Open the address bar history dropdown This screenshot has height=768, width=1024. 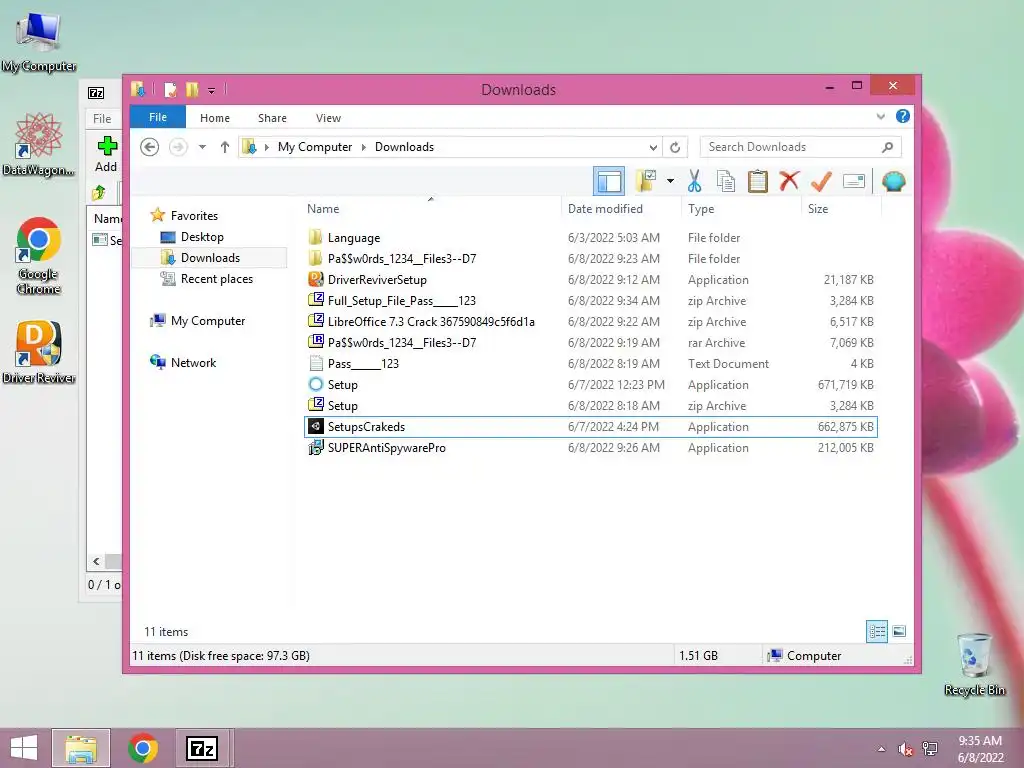[x=652, y=148]
